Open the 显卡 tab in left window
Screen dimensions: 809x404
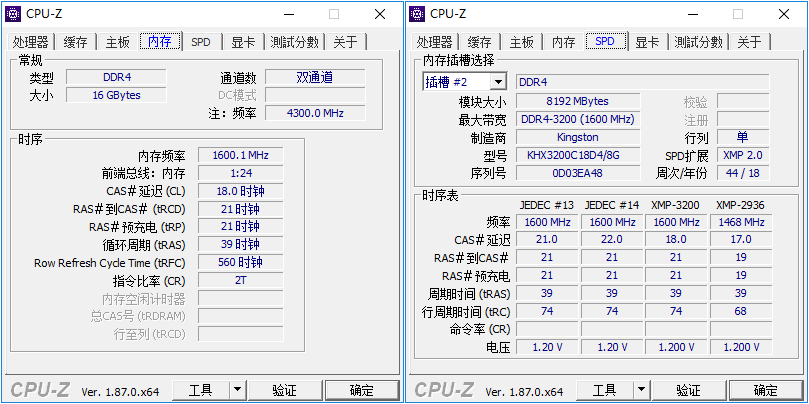click(242, 42)
